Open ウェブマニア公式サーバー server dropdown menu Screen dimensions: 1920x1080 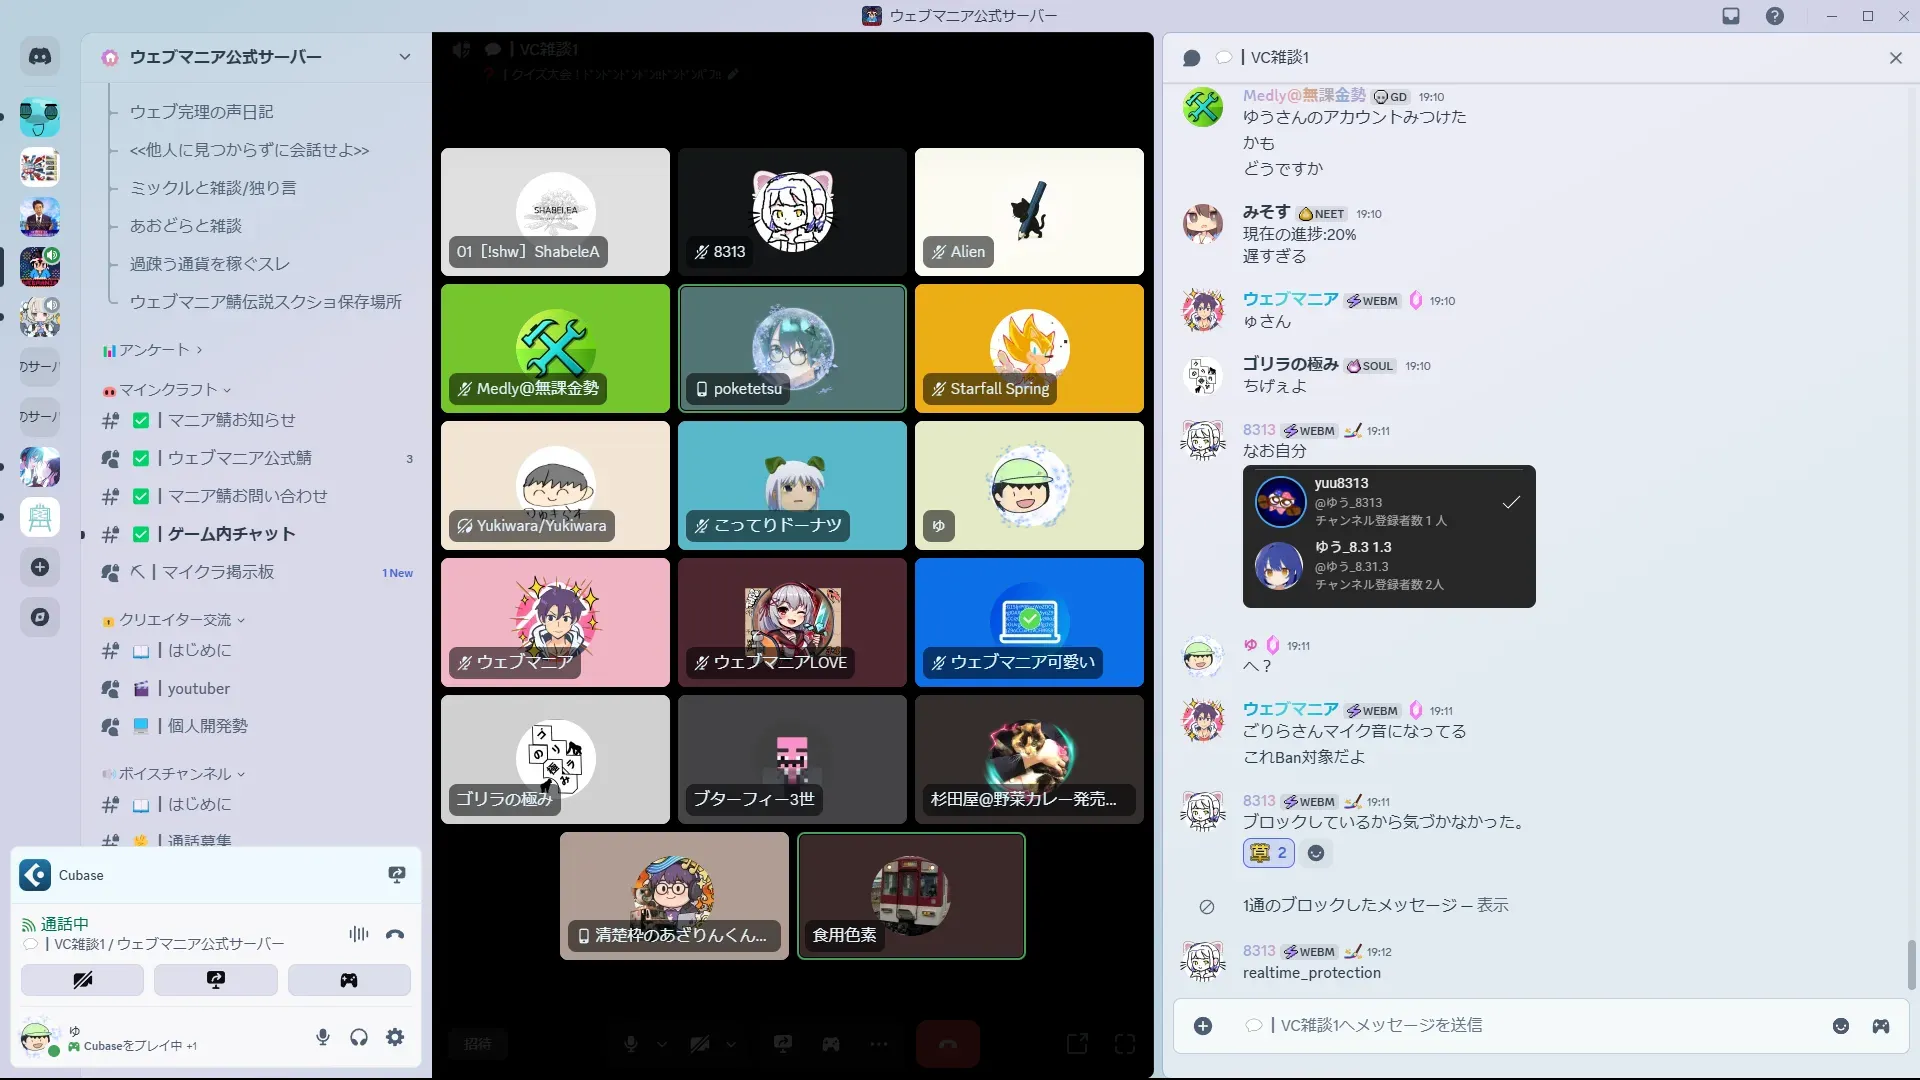click(x=404, y=57)
